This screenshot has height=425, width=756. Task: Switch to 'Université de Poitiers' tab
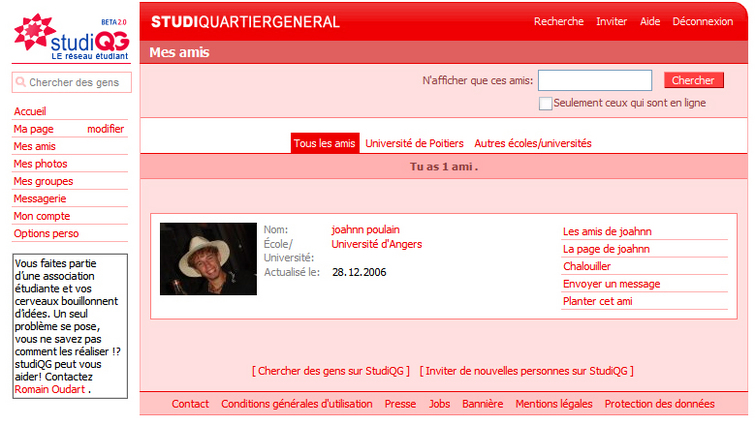pyautogui.click(x=414, y=143)
